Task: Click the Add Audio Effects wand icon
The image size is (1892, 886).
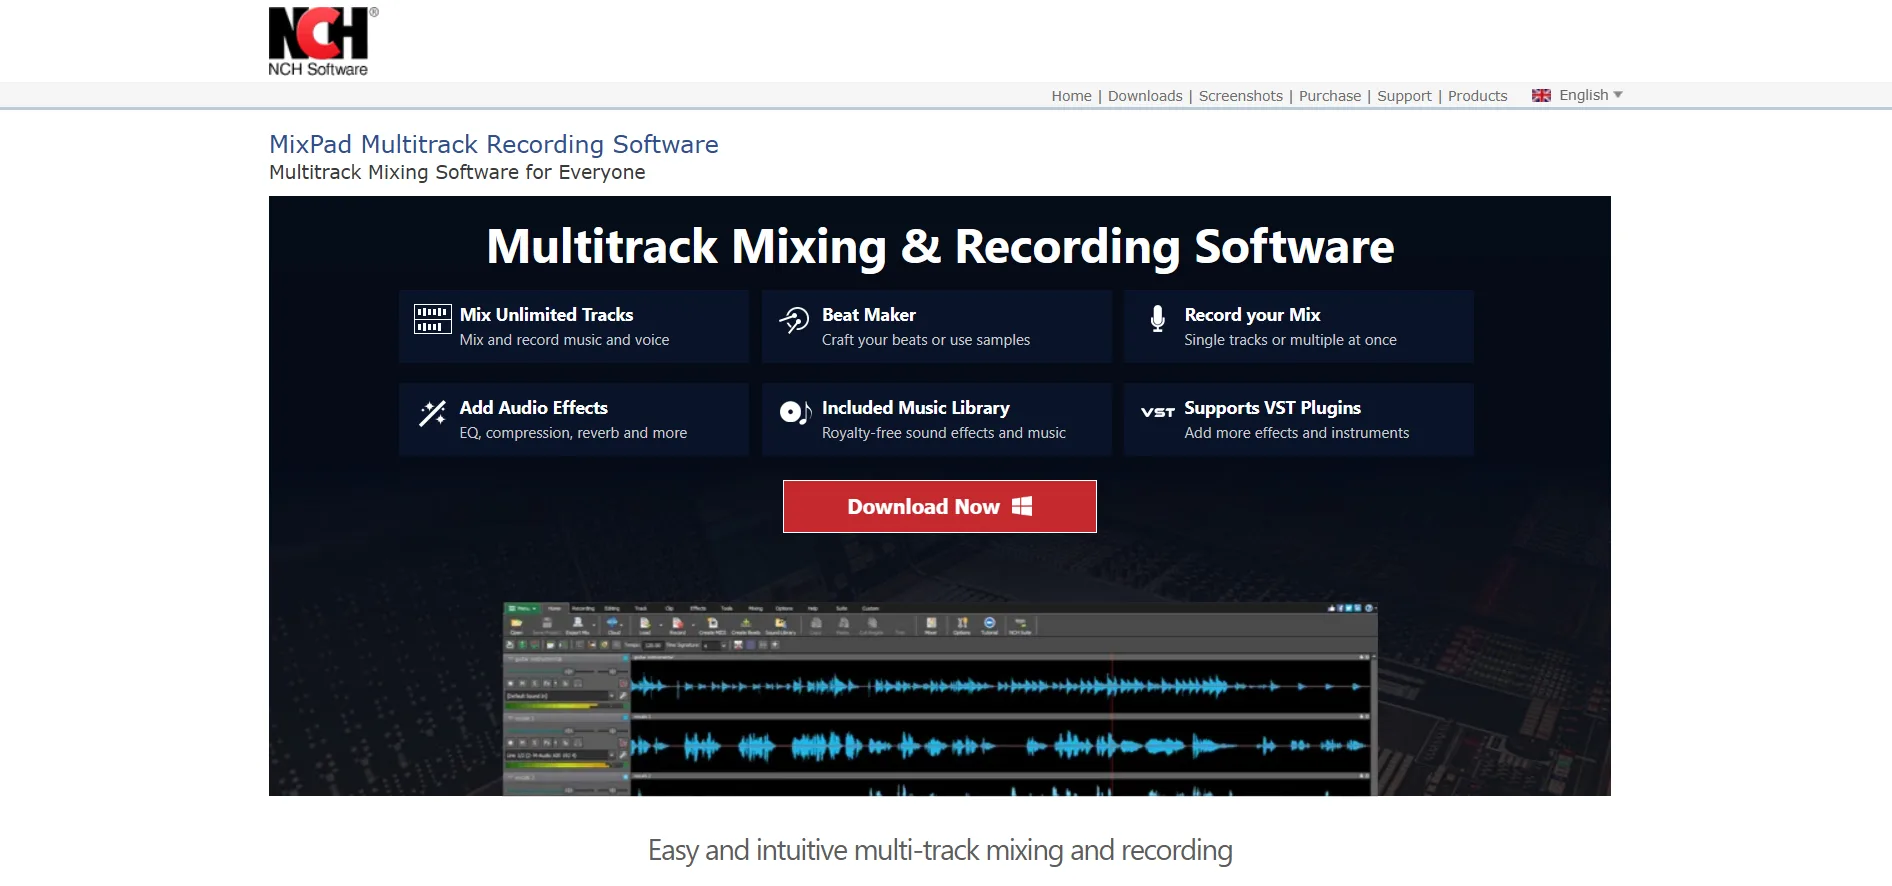Action: (432, 413)
